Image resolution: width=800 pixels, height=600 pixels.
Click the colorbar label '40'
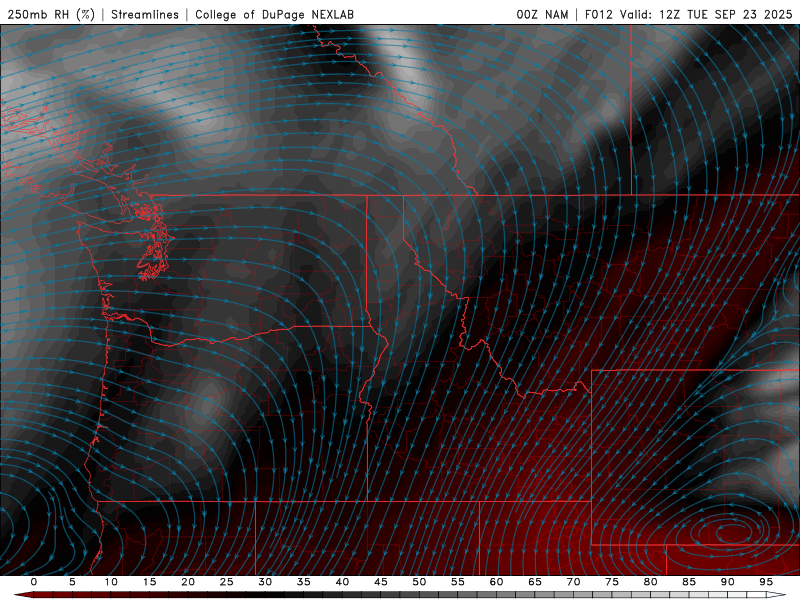[342, 582]
